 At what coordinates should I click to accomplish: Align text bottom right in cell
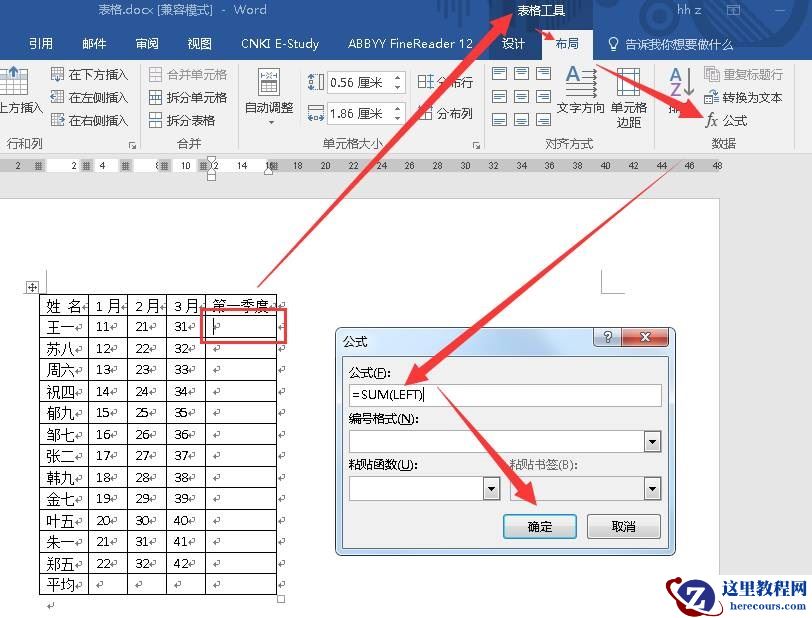coord(543,120)
